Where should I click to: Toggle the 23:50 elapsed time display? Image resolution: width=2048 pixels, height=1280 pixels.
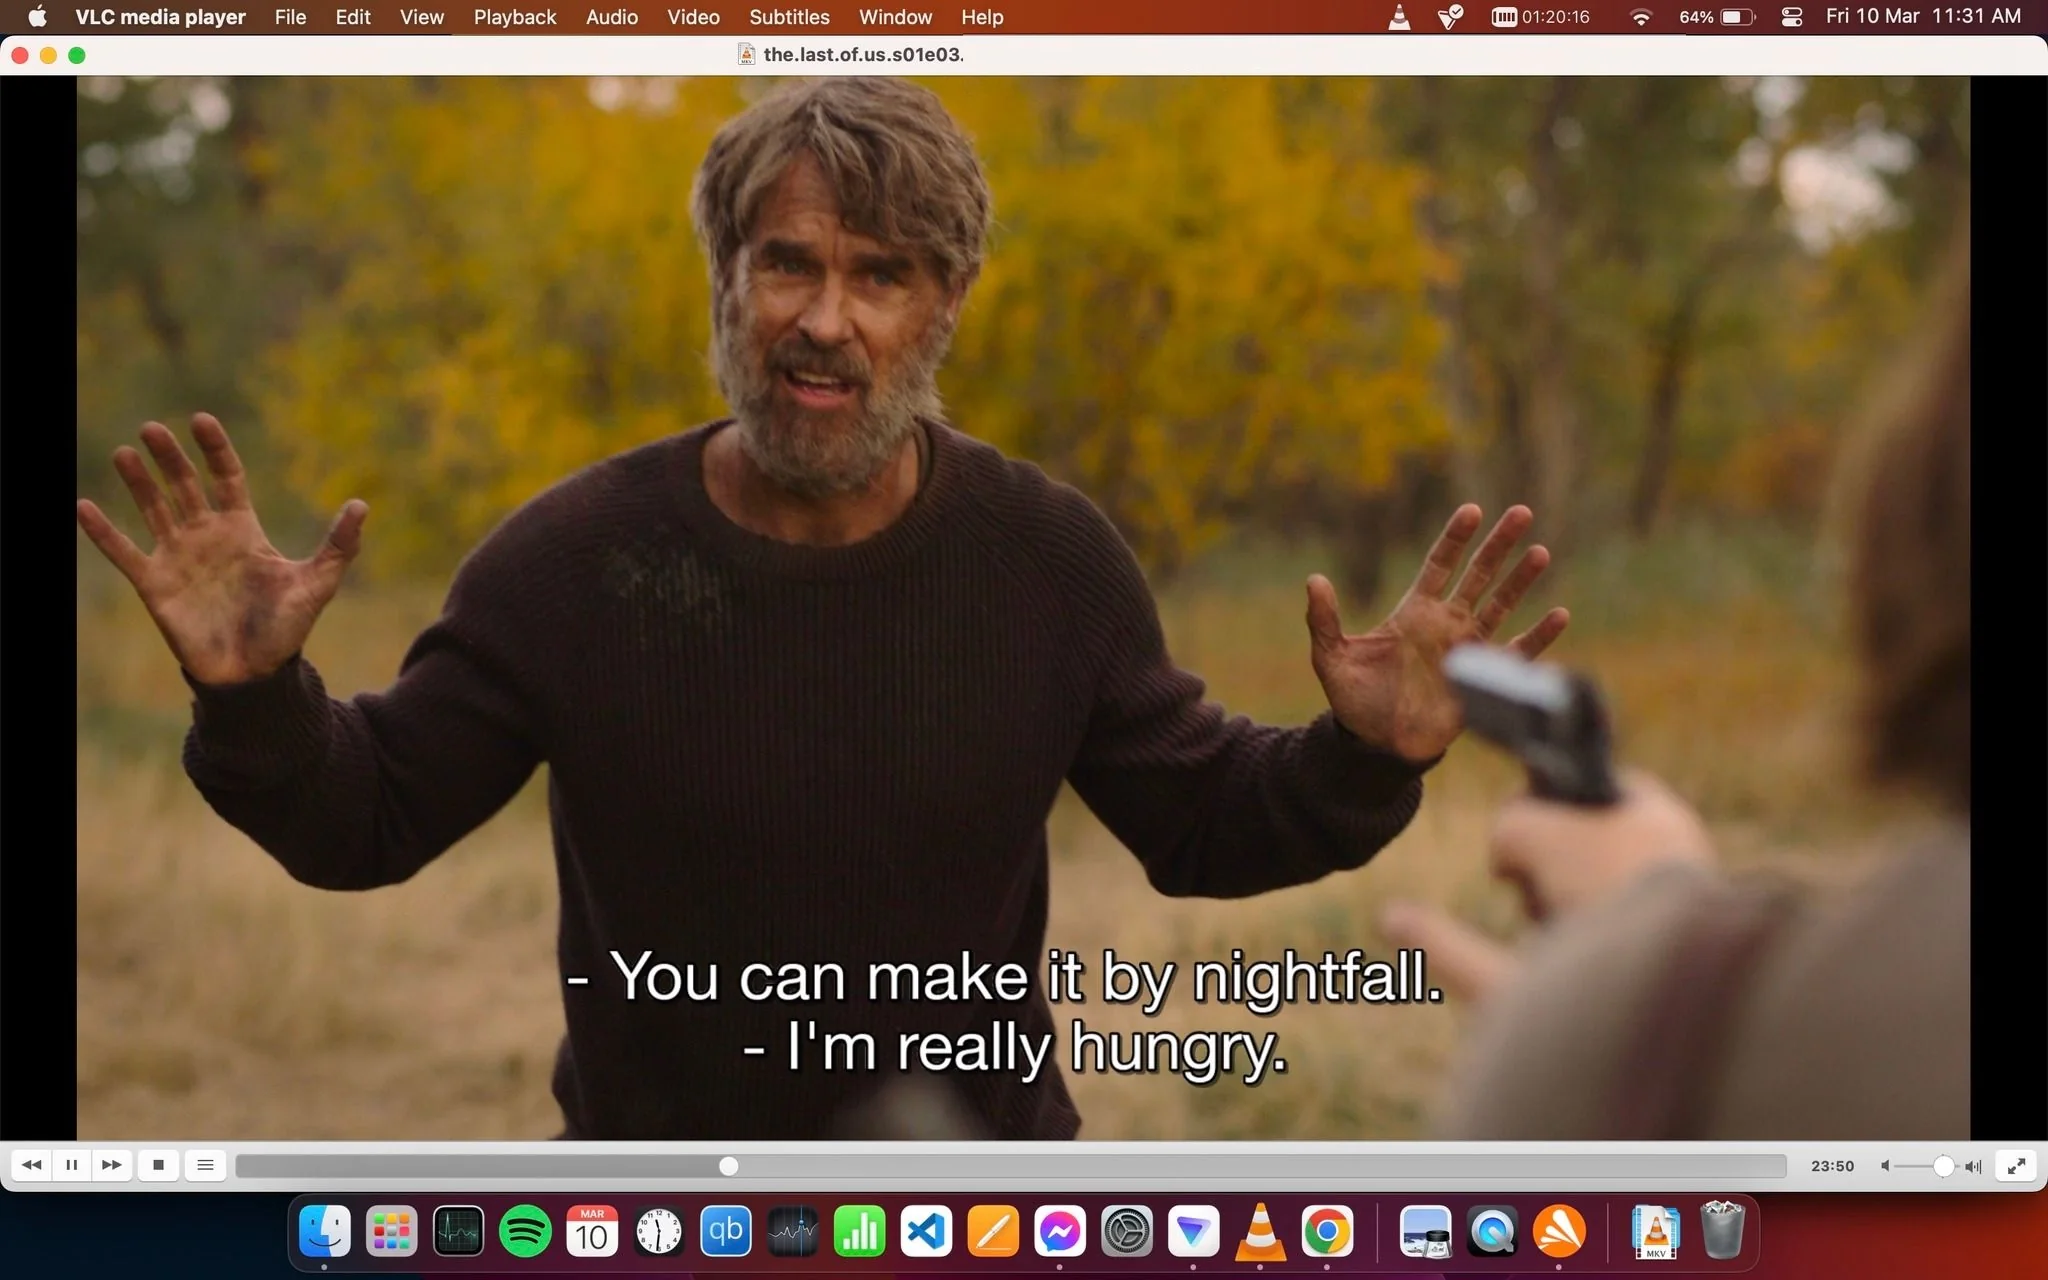click(1832, 1166)
